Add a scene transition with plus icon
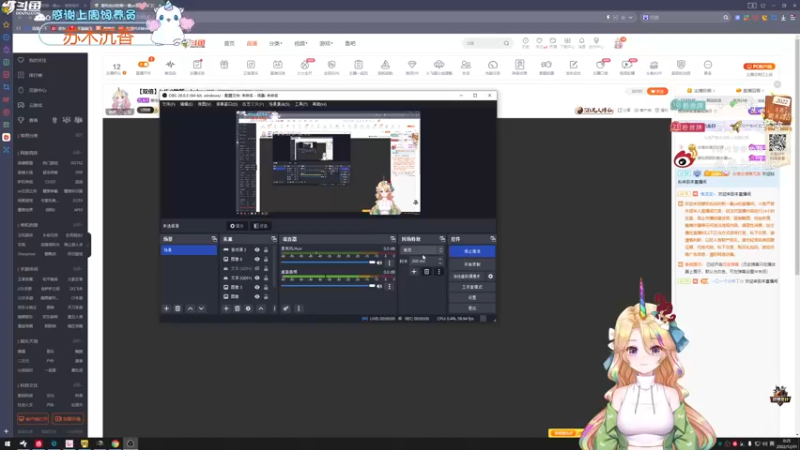 coord(414,271)
